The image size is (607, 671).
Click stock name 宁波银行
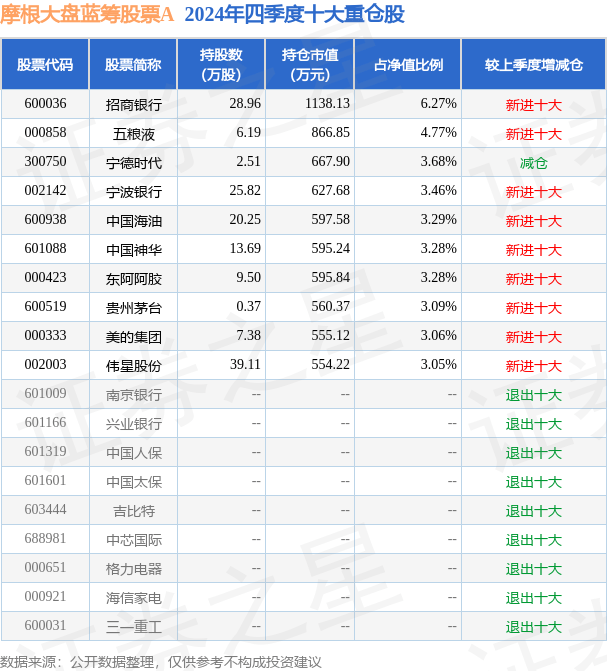[x=134, y=191]
